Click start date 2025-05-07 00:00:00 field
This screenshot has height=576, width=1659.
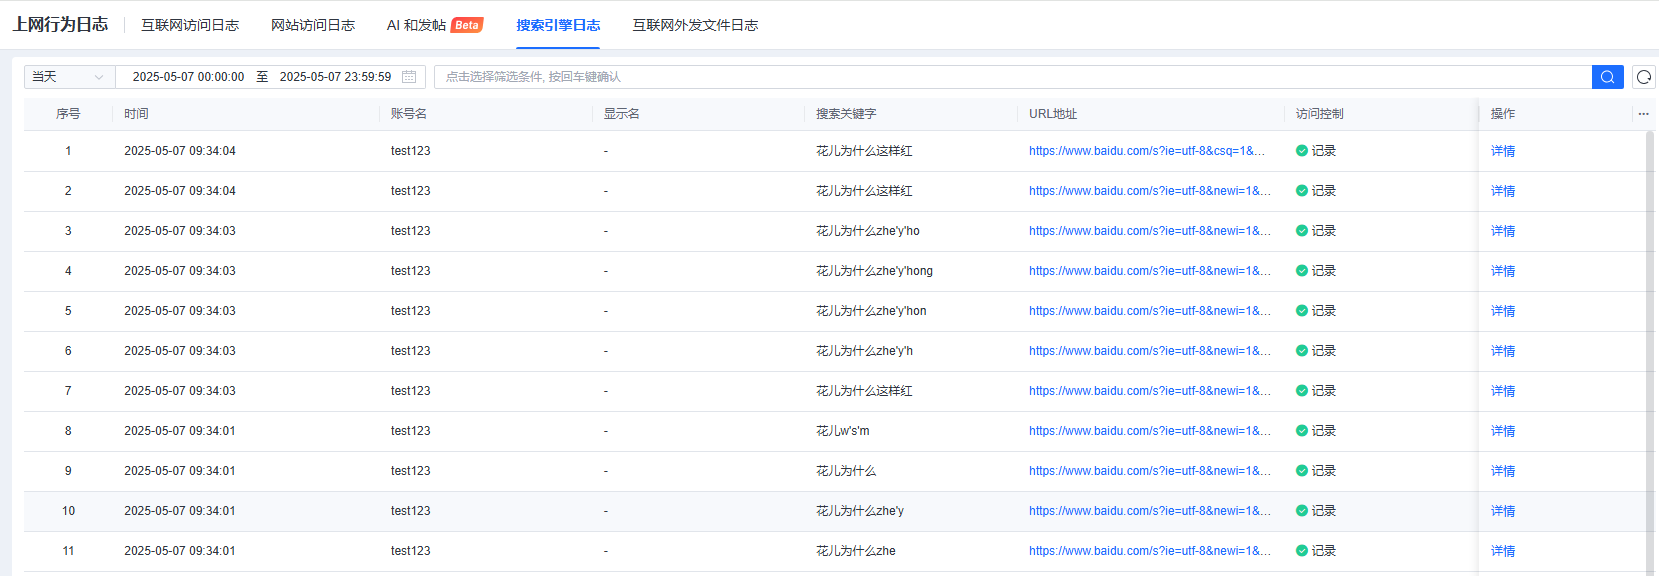pos(188,77)
